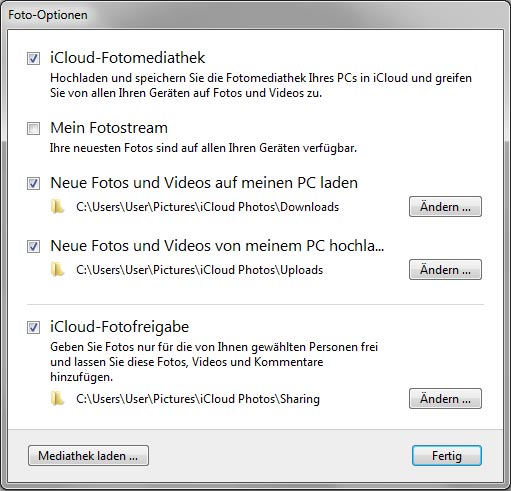Click the folder icon beside the Sharing path
This screenshot has height=491, width=511.
pyautogui.click(x=57, y=398)
